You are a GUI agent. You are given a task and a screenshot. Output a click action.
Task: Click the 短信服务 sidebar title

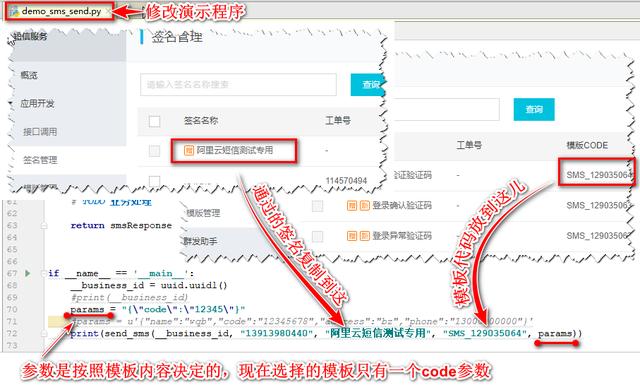click(x=31, y=36)
